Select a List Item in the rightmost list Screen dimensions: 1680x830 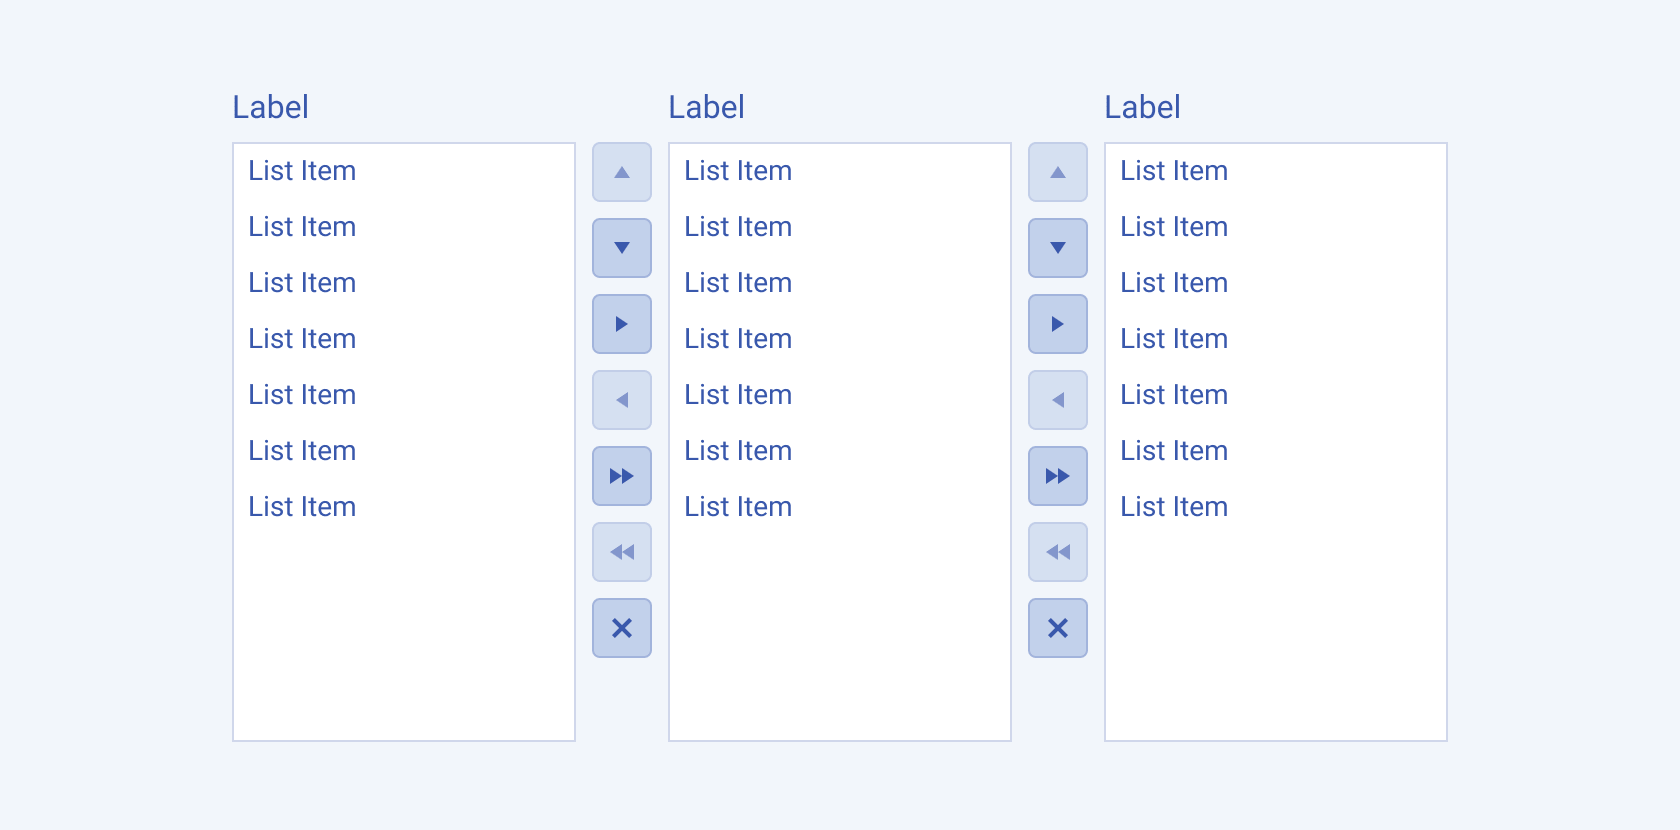1174,283
